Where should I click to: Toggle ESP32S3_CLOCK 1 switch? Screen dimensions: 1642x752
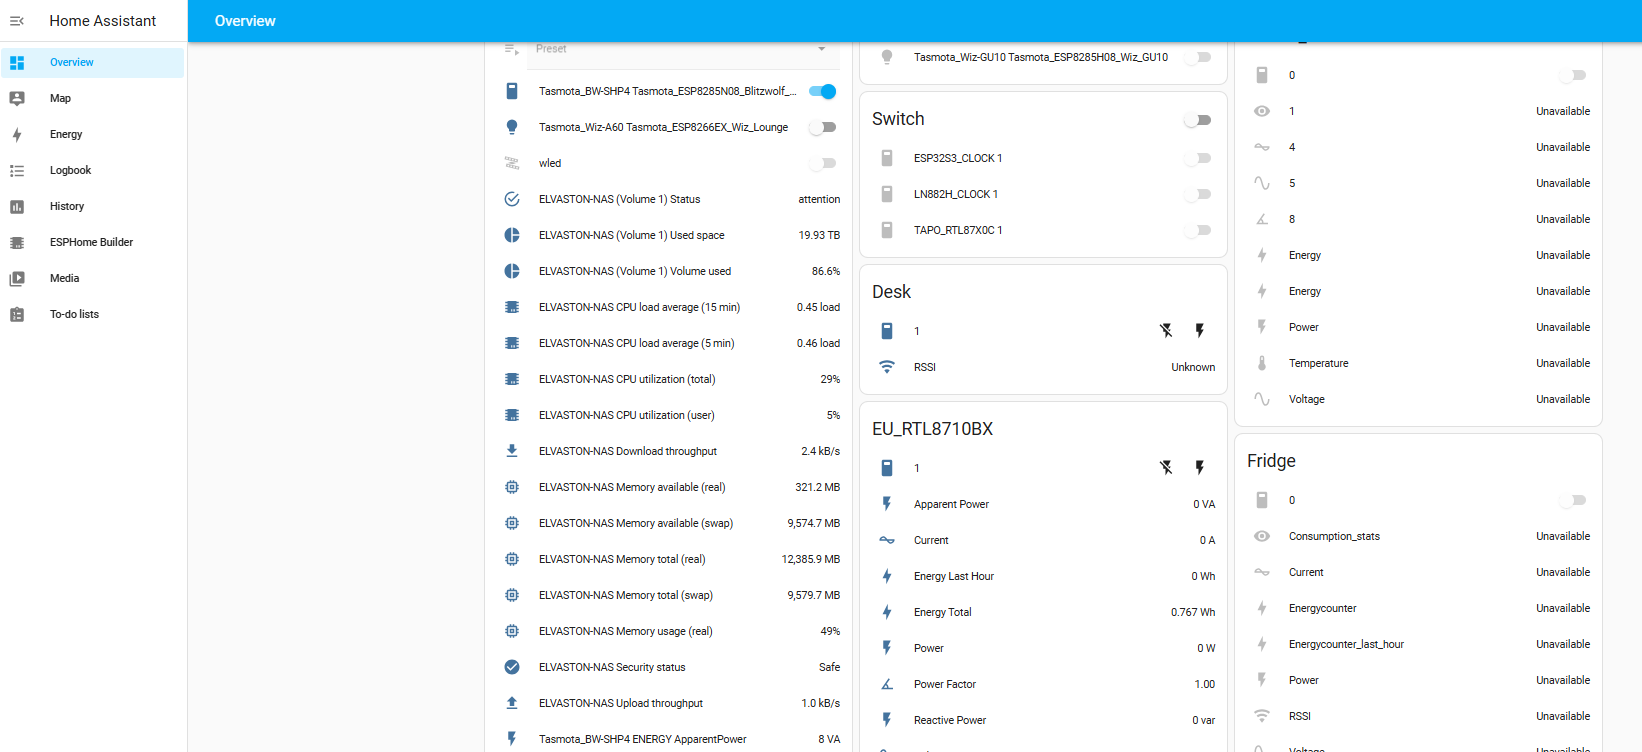point(1198,158)
